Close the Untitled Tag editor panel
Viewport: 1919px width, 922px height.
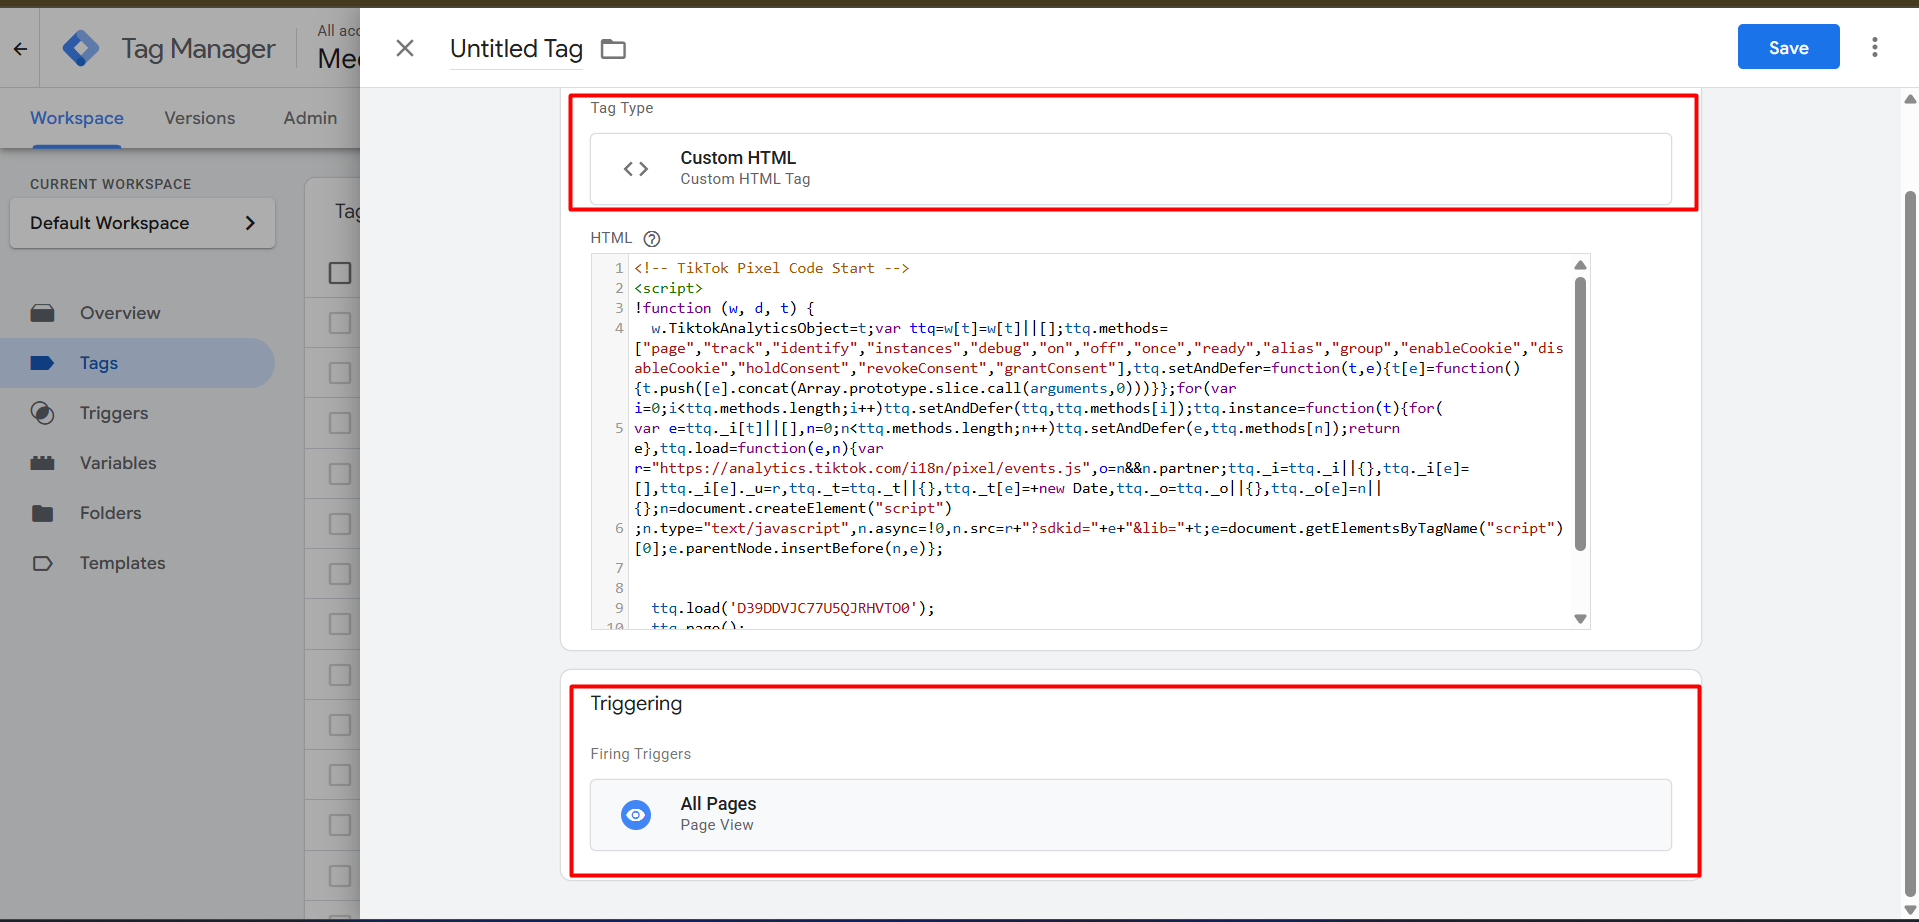(405, 48)
